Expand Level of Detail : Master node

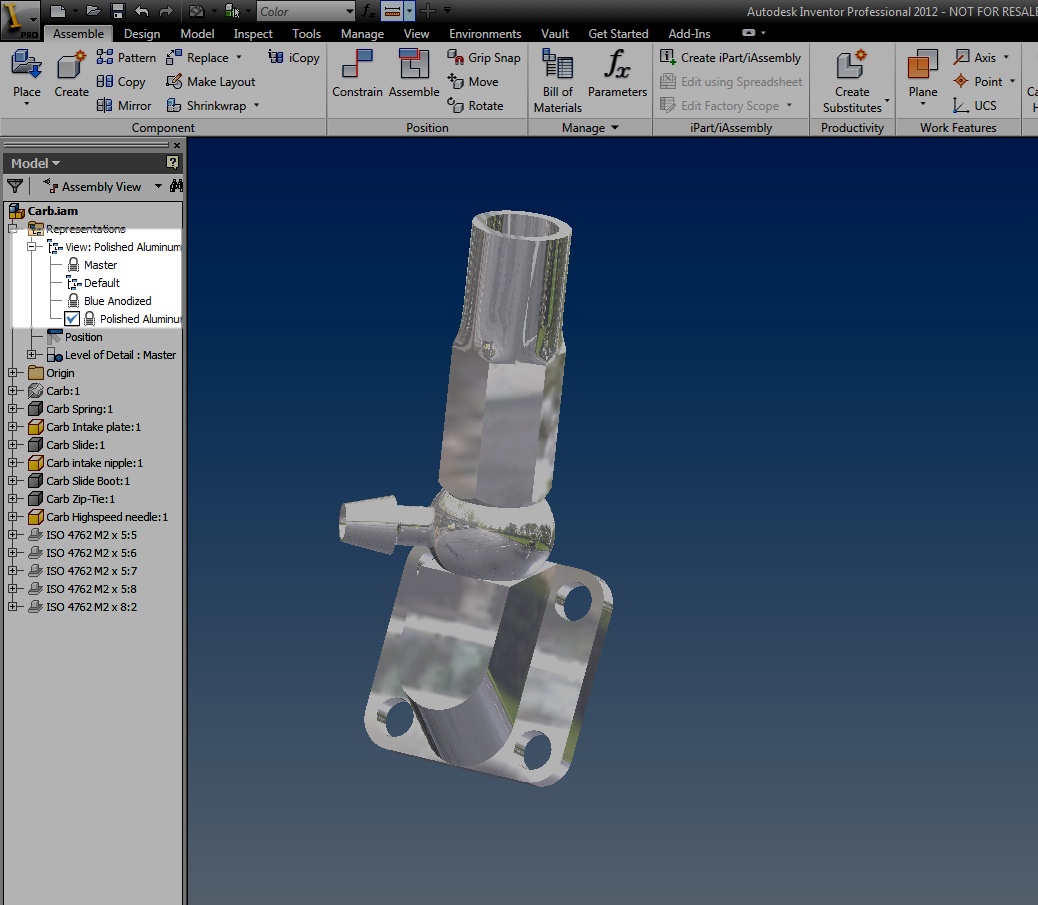click(30, 355)
